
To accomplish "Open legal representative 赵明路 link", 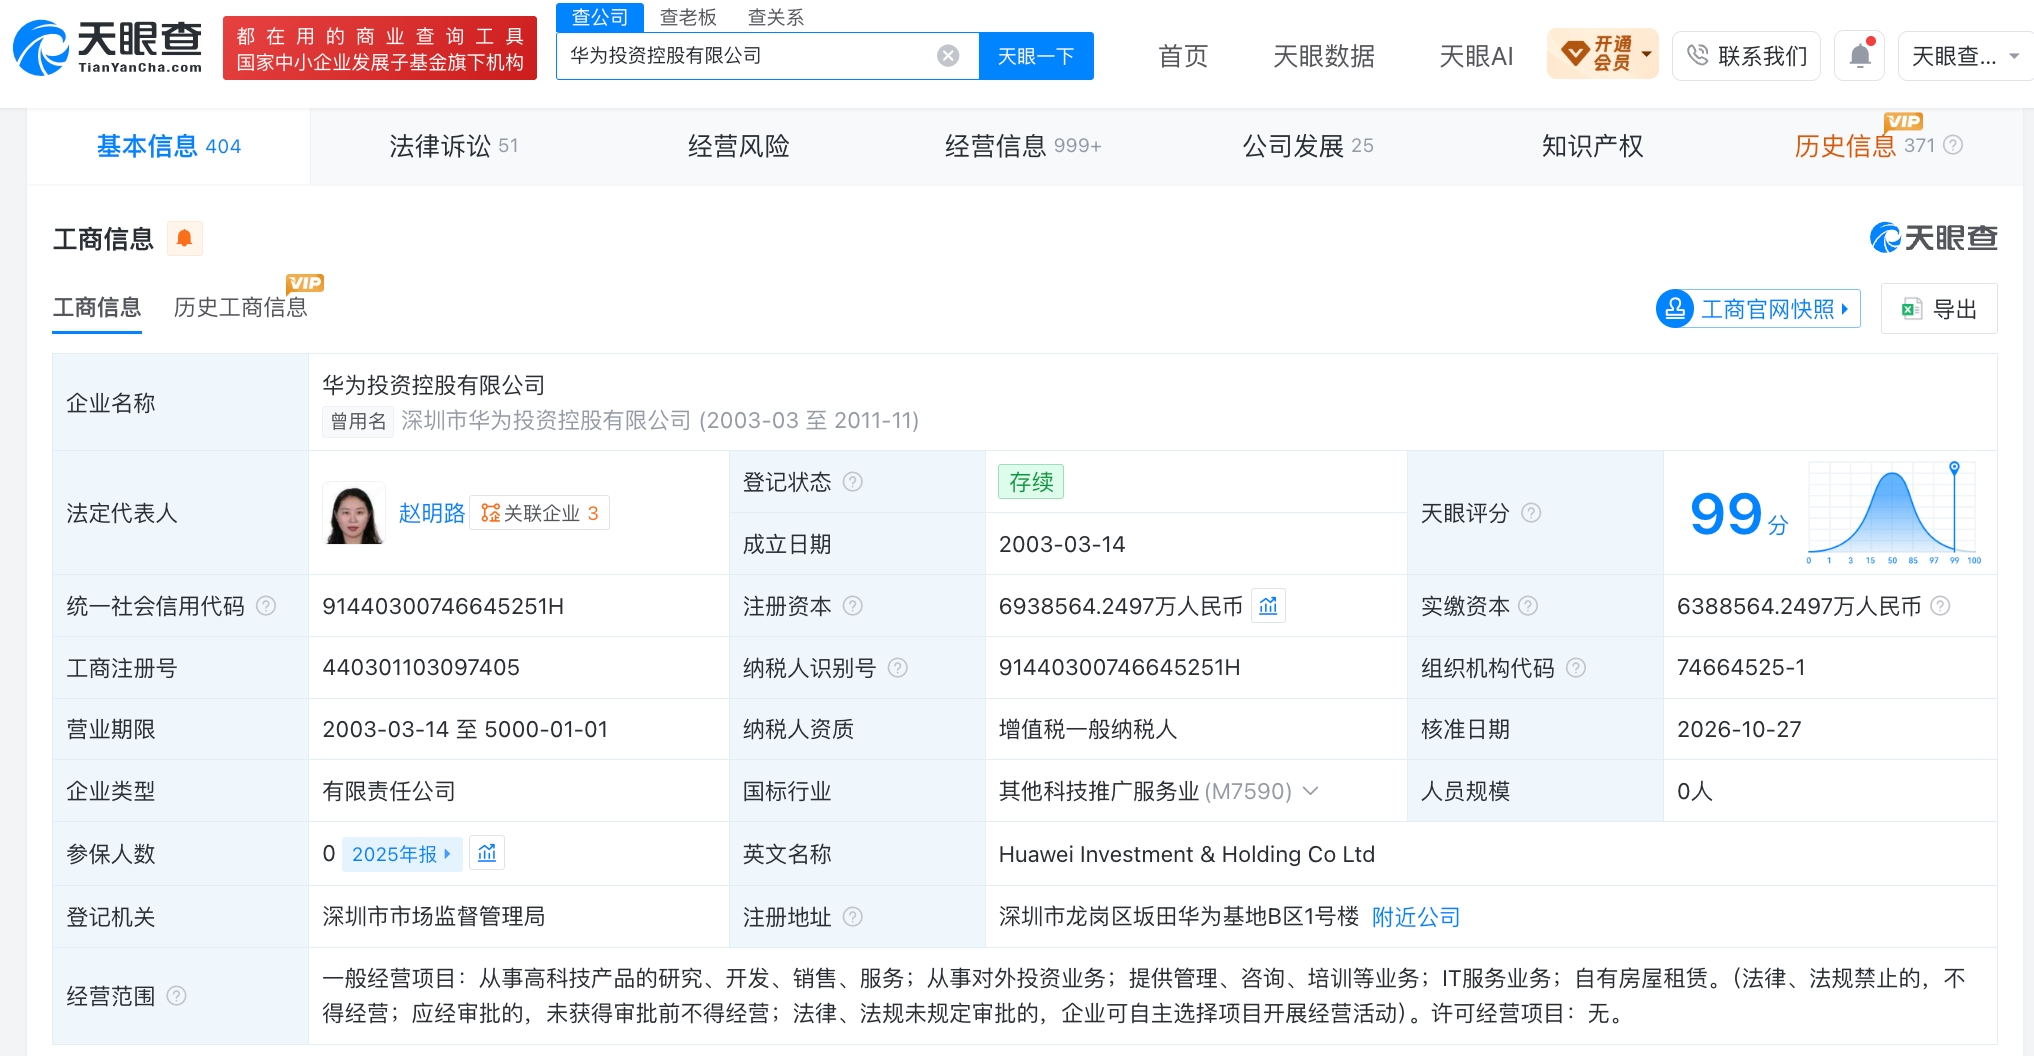I will tap(431, 513).
